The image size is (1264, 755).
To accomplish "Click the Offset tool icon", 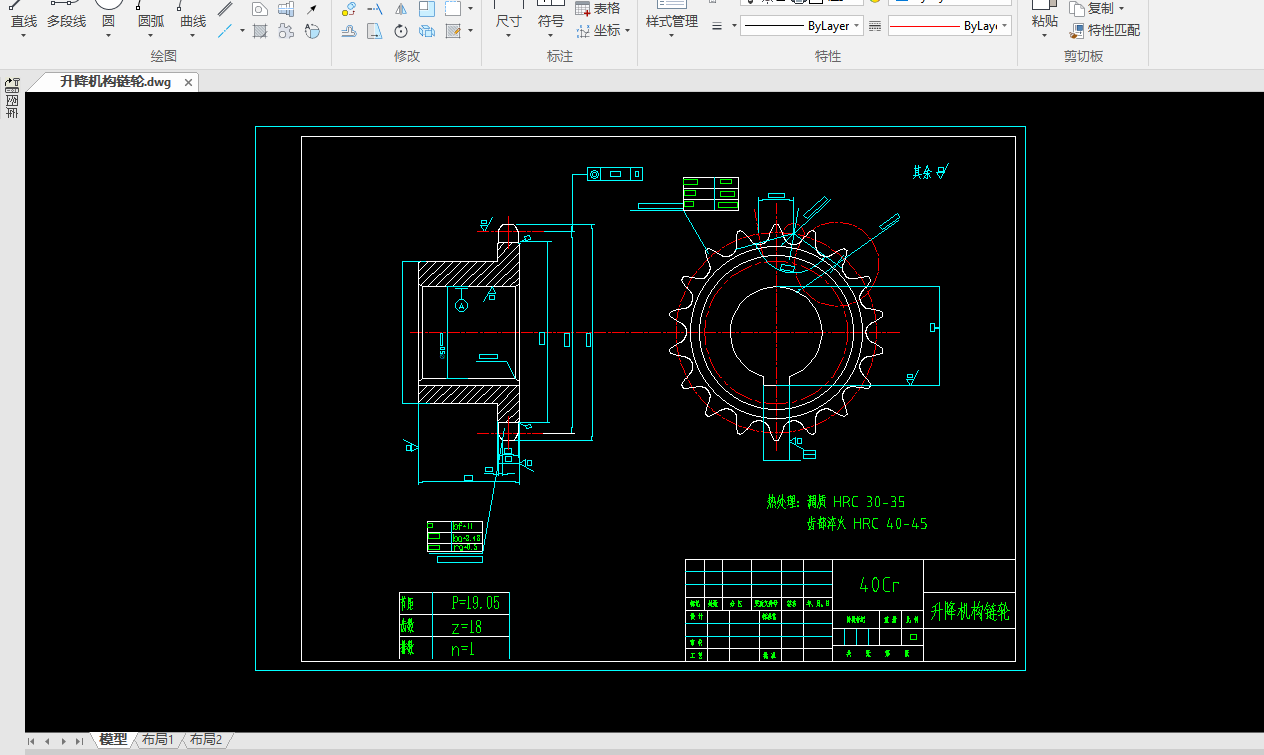I will pyautogui.click(x=349, y=31).
